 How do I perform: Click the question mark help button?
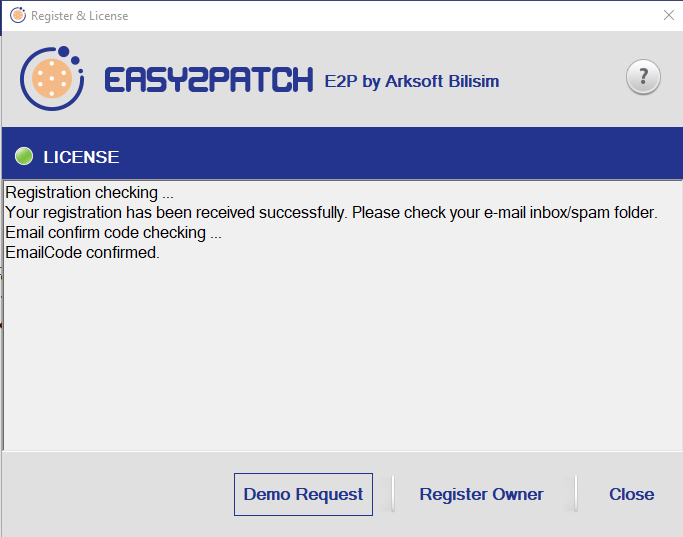pyautogui.click(x=643, y=78)
